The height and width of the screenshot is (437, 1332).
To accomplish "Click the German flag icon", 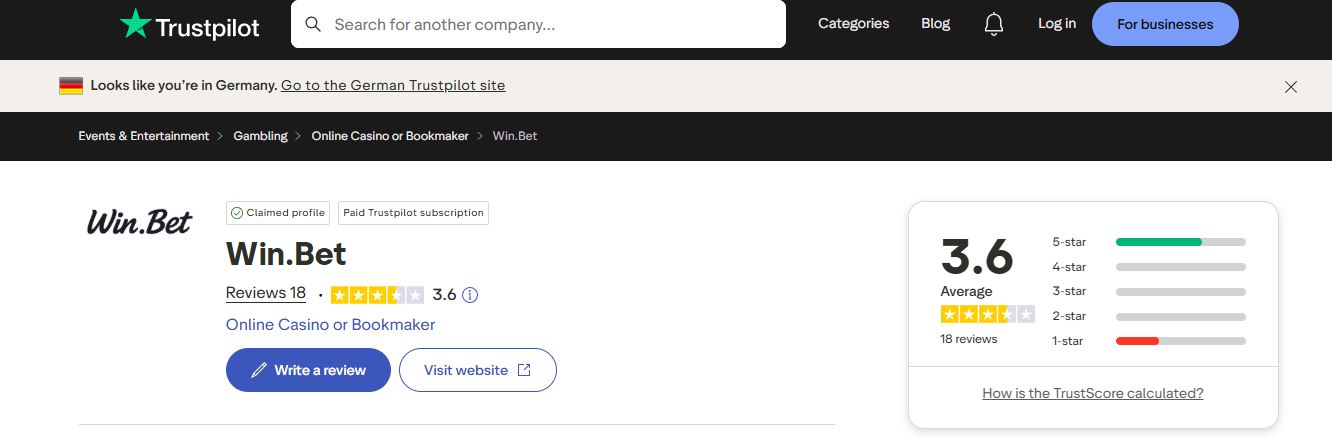I will [x=71, y=86].
